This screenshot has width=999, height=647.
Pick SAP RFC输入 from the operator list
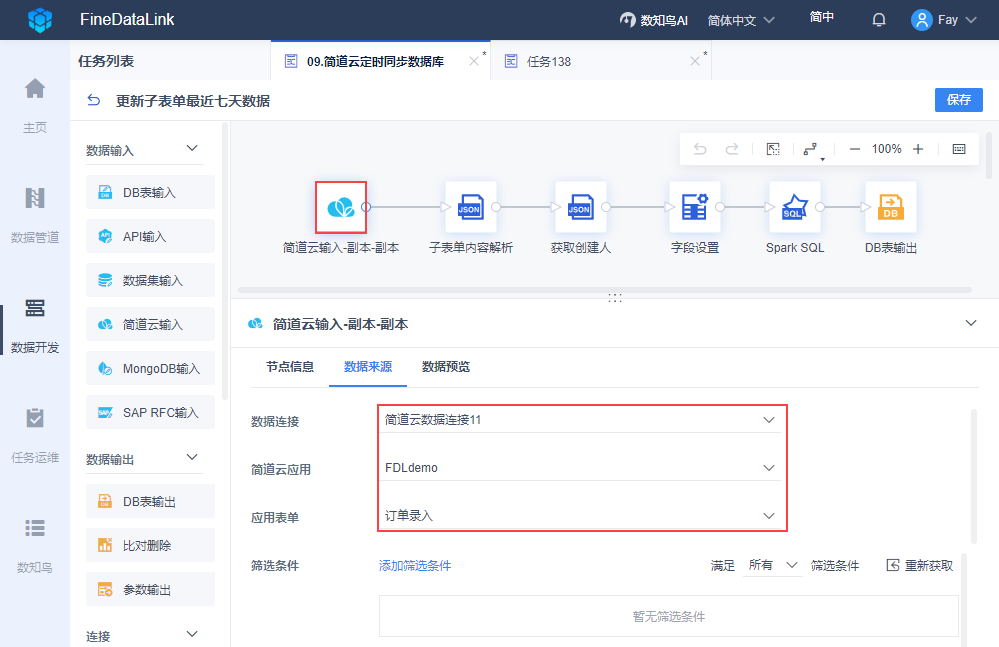[150, 412]
